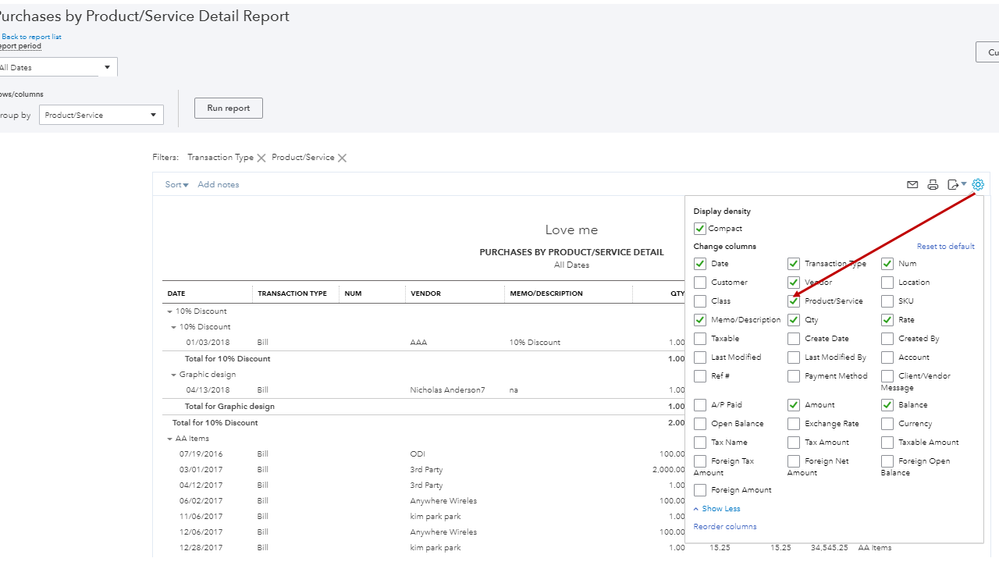This screenshot has height=562, width=999.
Task: Remove the Transaction Type filter
Action: click(262, 158)
